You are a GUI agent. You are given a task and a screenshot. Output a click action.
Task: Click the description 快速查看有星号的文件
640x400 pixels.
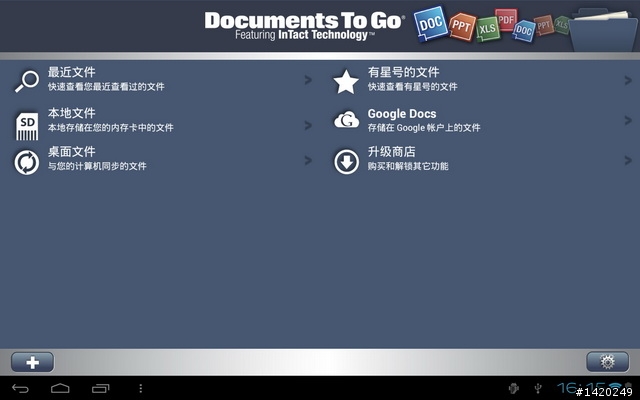412,87
